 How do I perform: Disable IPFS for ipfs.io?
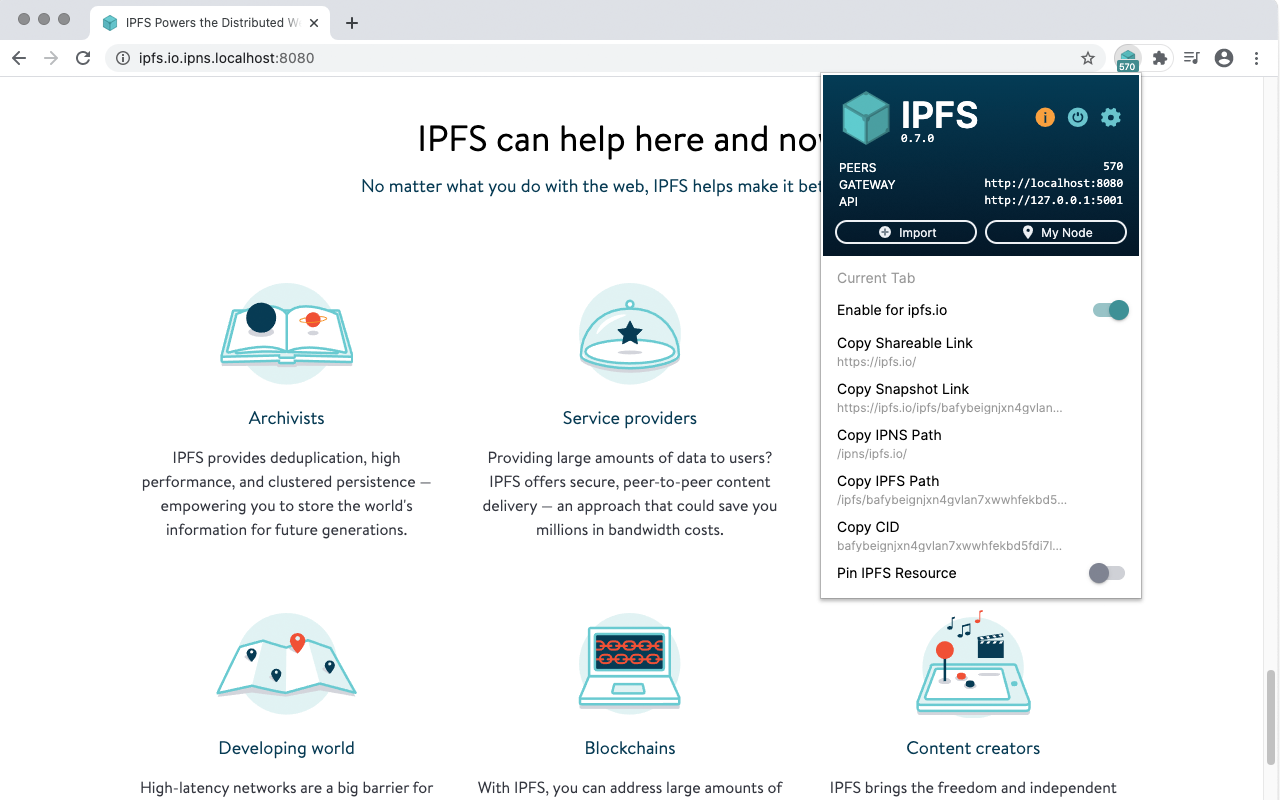pos(1110,310)
